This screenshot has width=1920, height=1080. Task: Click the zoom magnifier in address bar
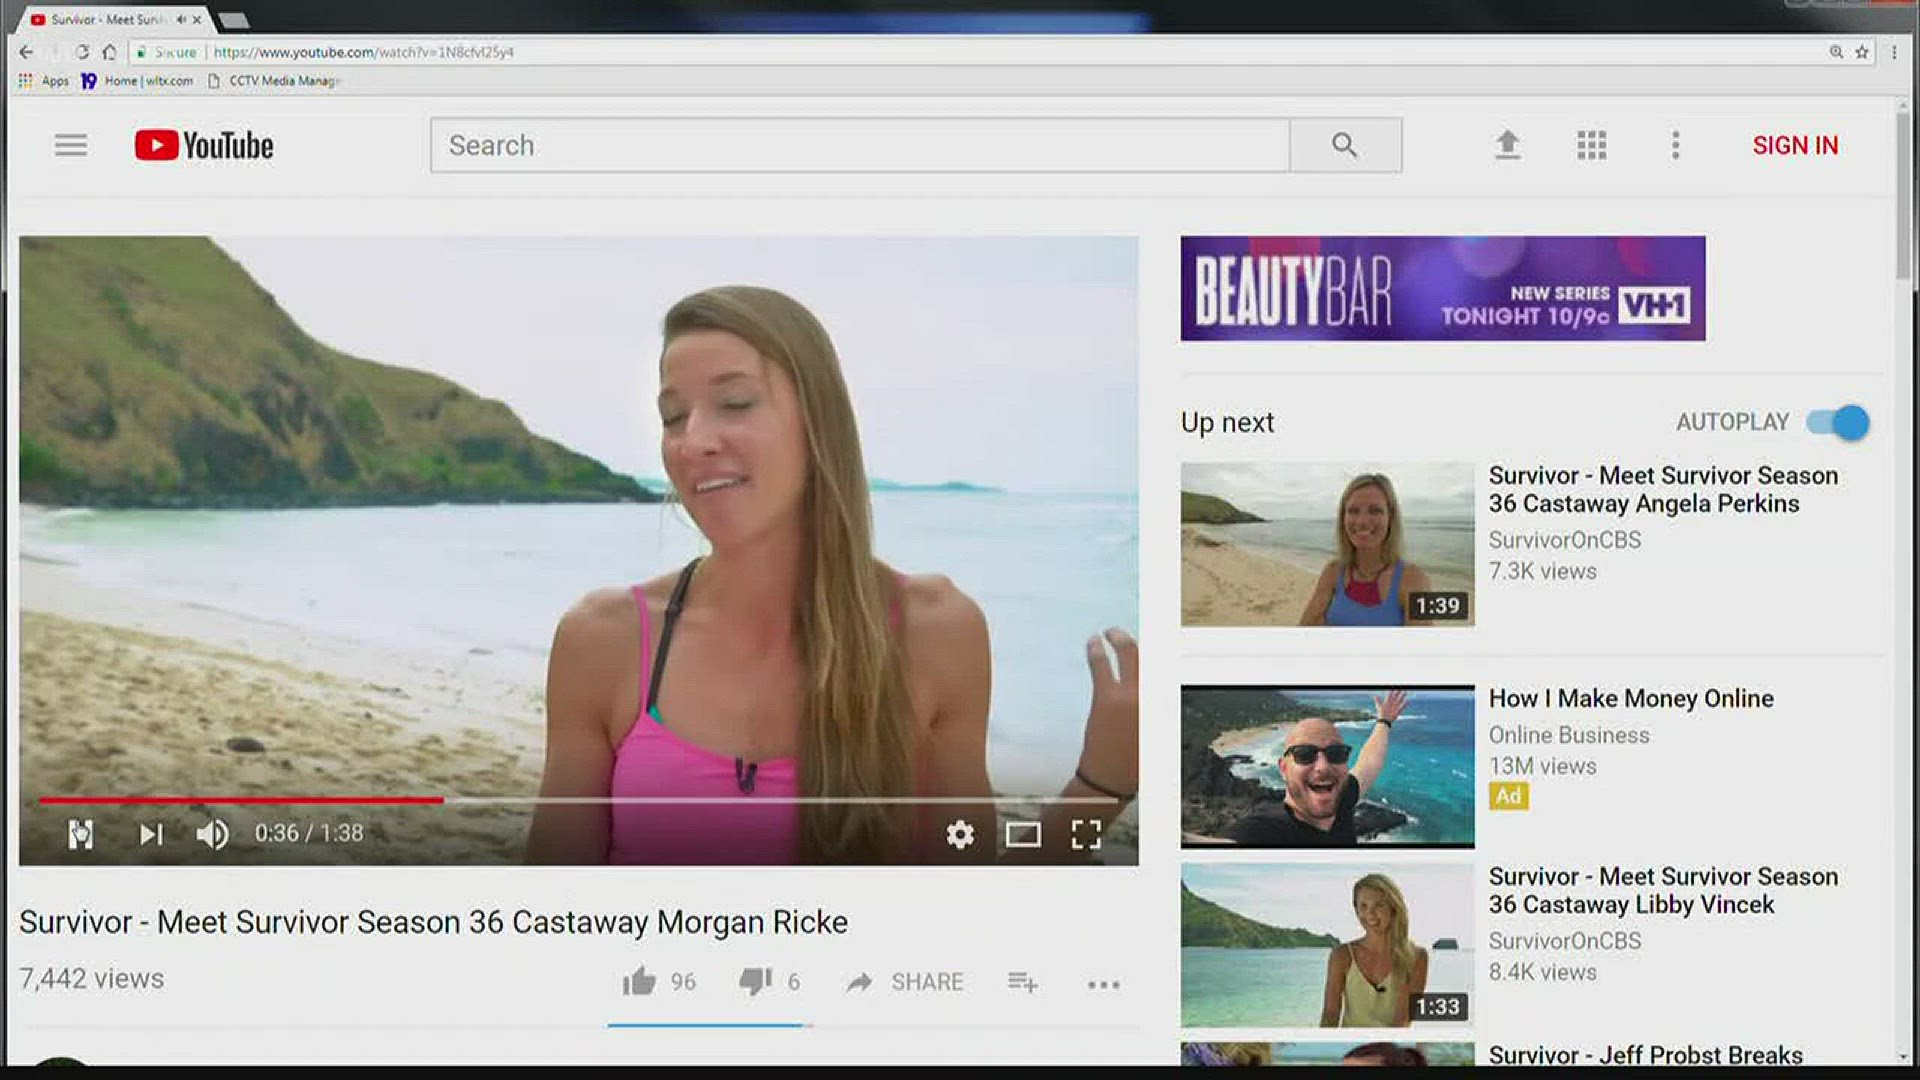pos(1836,52)
